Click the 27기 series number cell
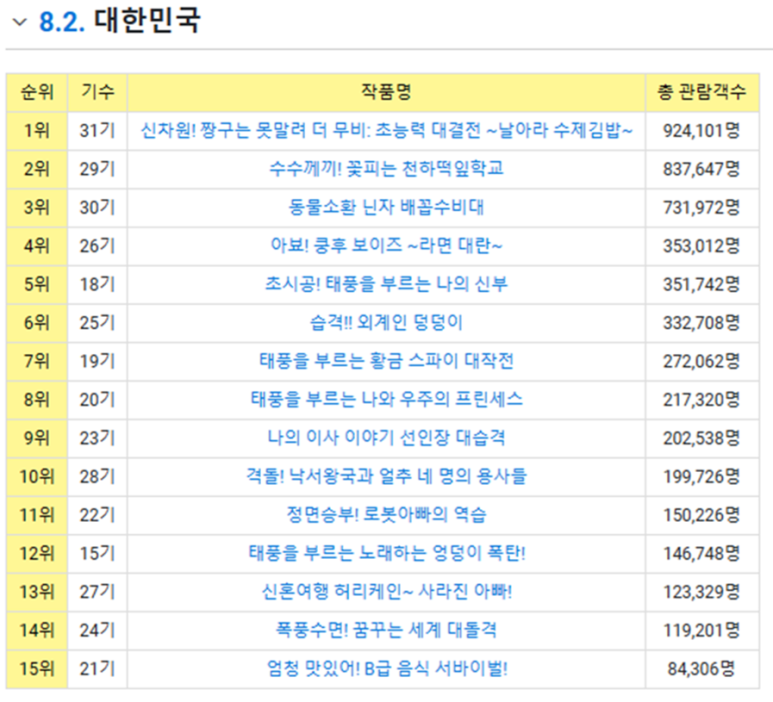This screenshot has height=702, width=773. 97,592
